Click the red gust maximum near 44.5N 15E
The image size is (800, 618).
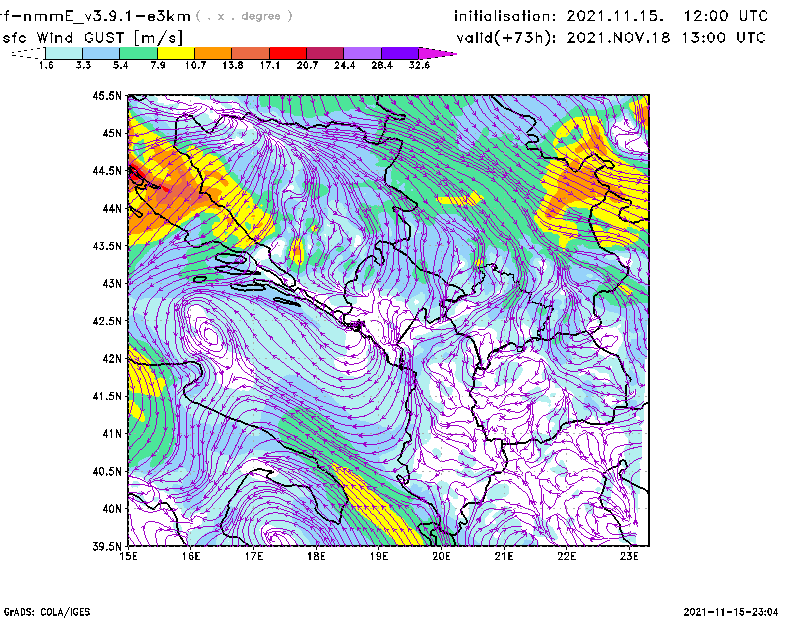point(137,175)
